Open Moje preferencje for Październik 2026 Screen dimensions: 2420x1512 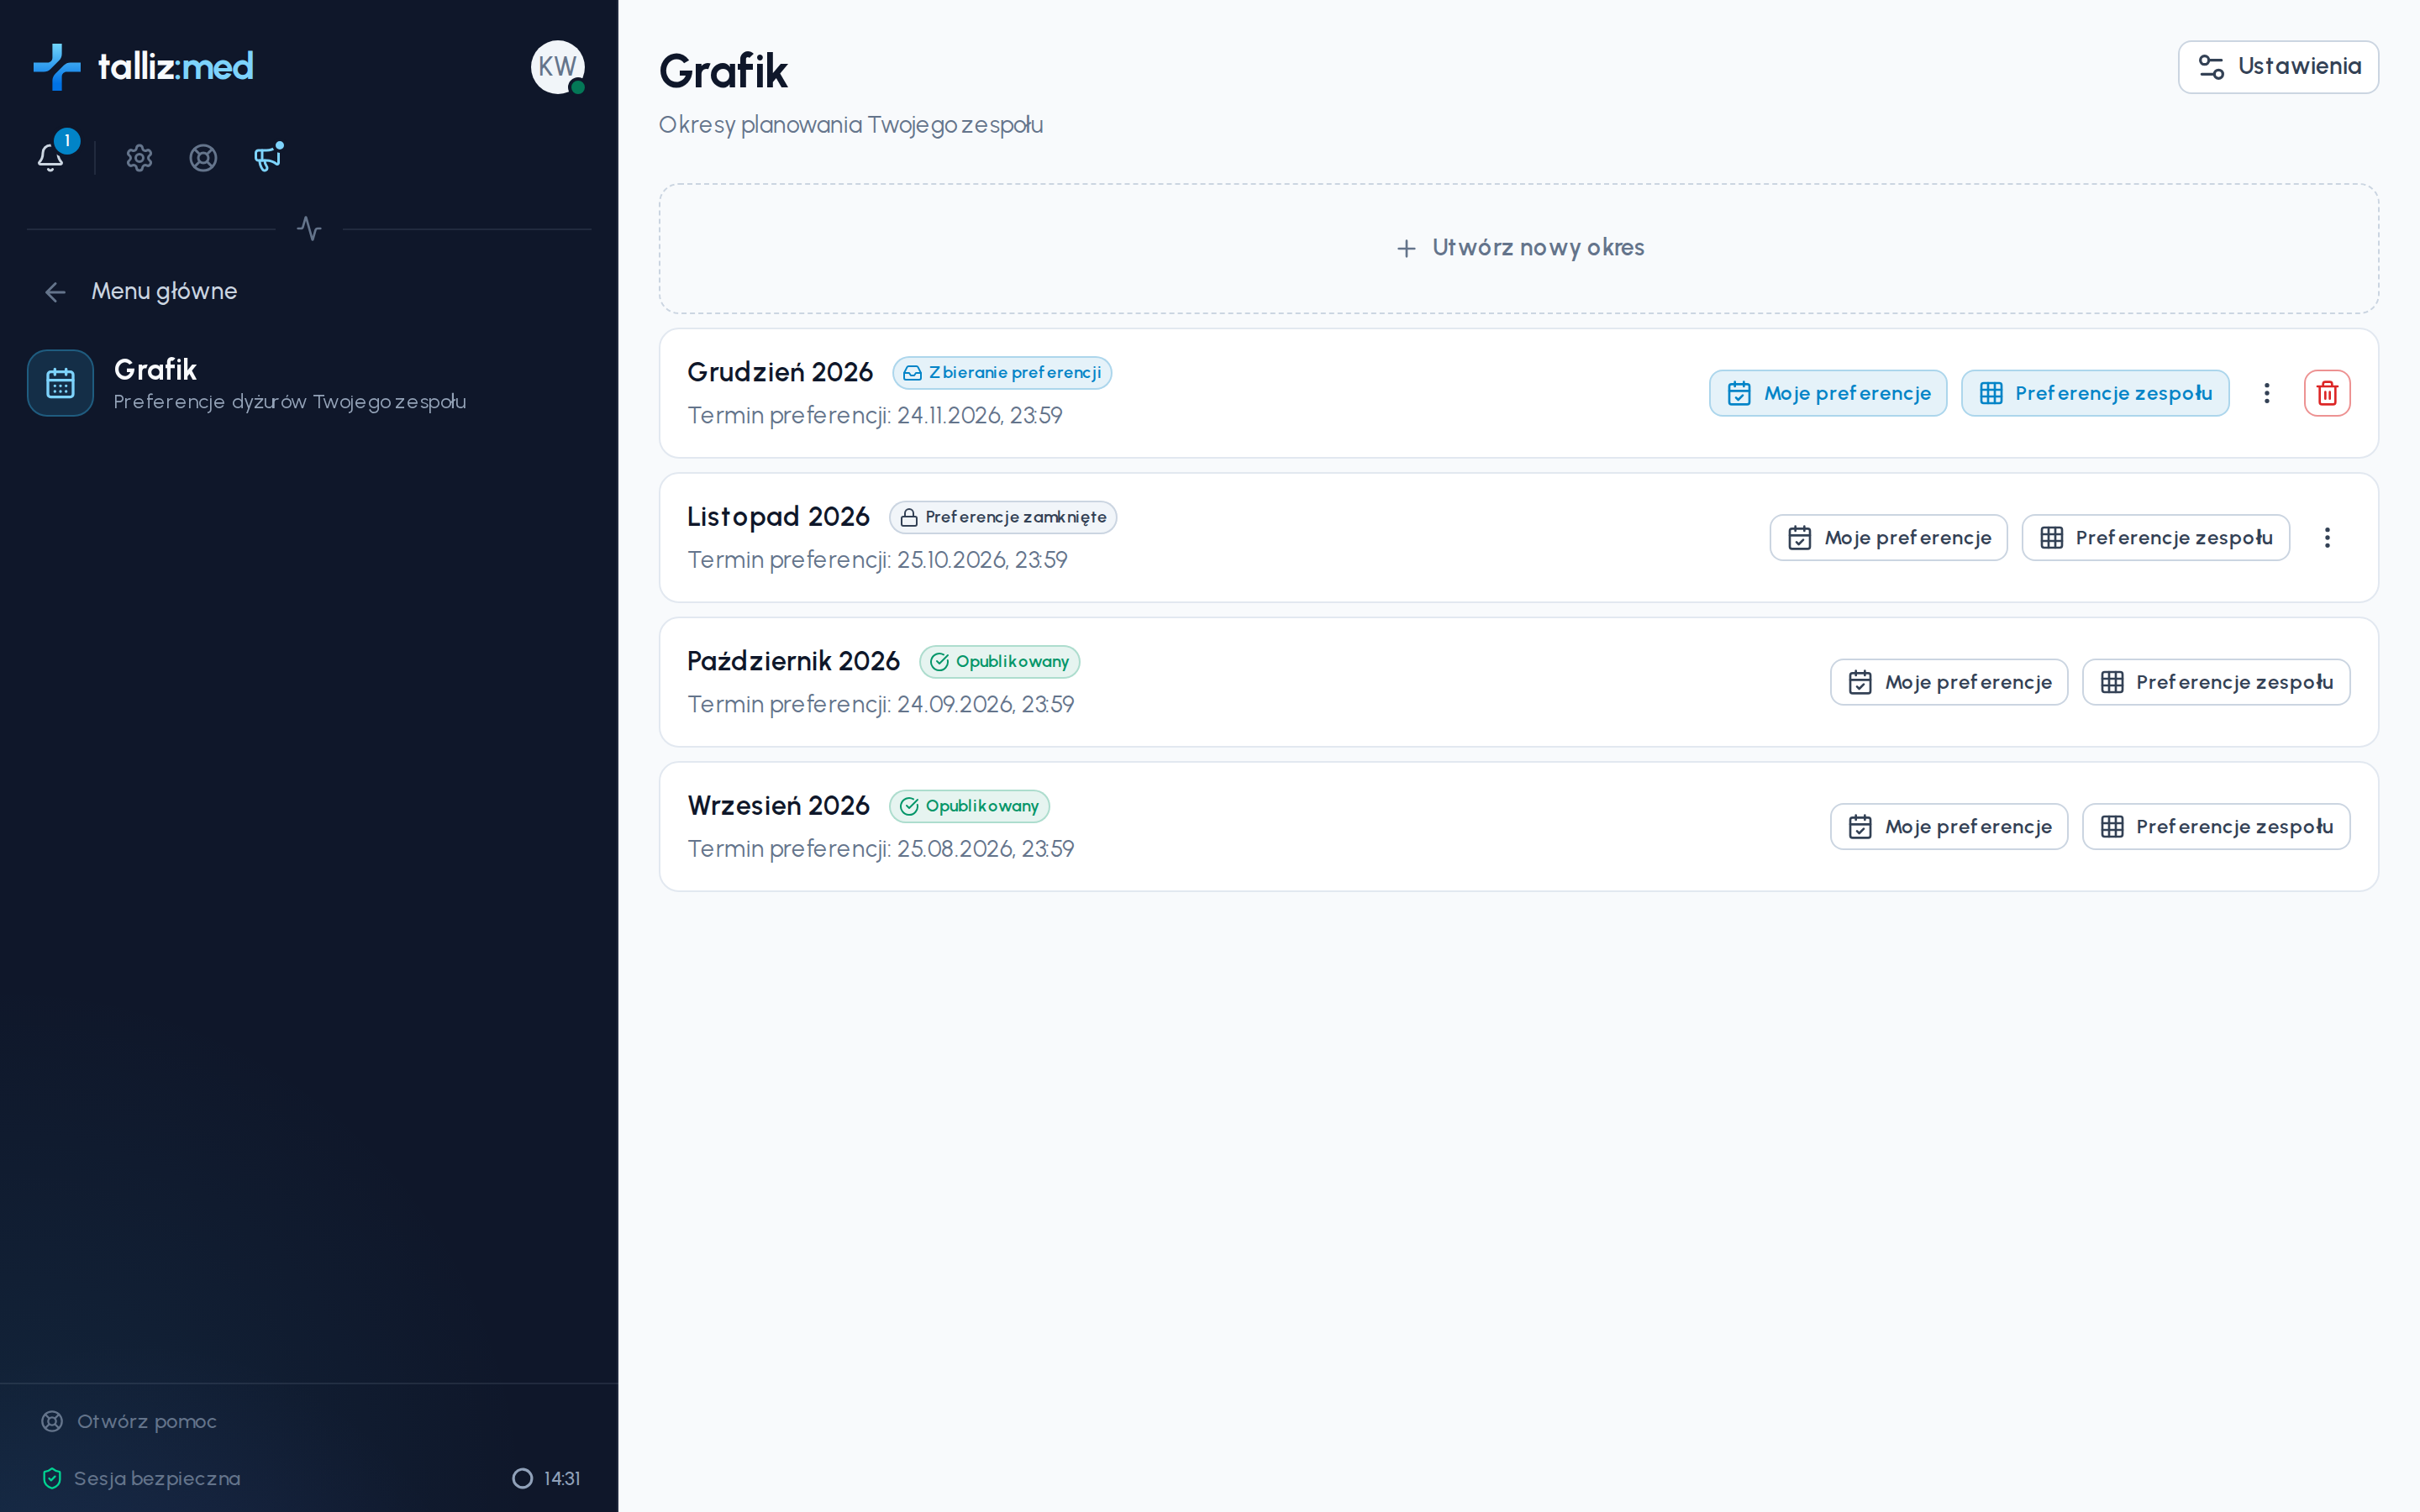click(1949, 682)
